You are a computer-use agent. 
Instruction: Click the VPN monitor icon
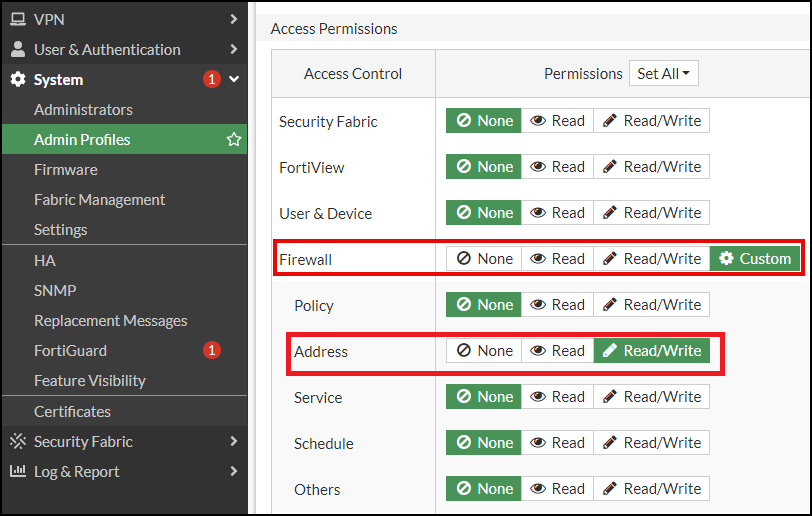point(17,19)
